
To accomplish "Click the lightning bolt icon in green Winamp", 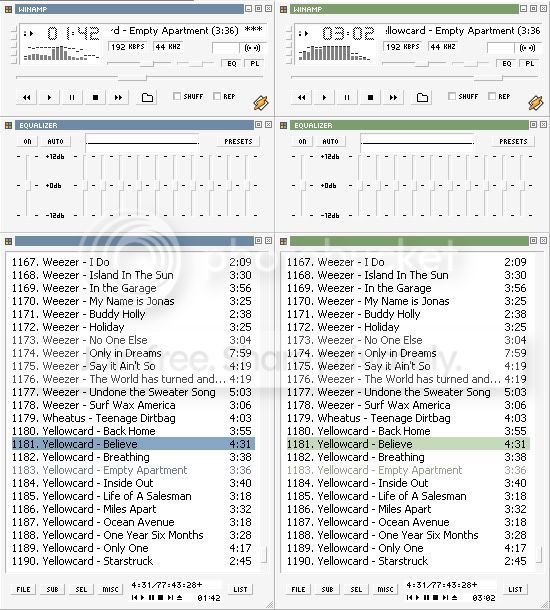I will point(536,102).
